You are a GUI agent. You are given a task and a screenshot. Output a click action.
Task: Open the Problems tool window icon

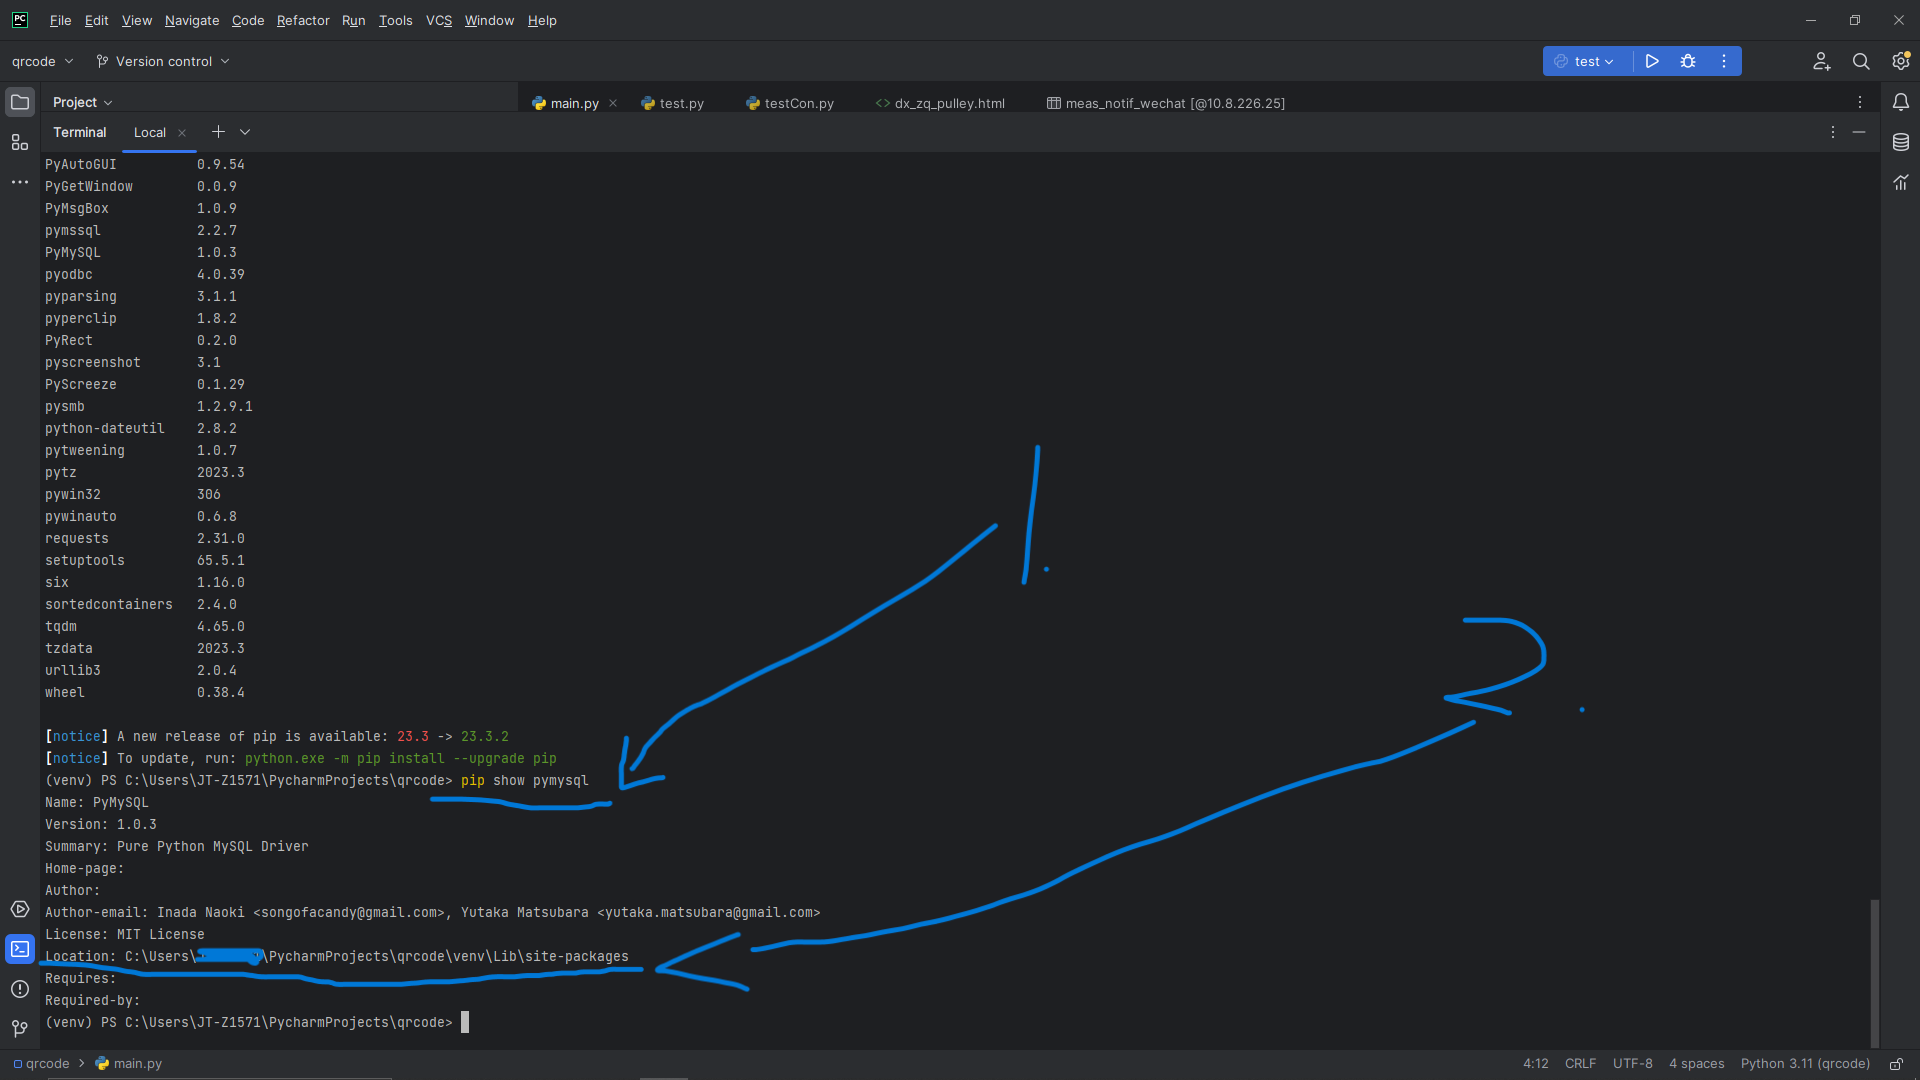click(x=20, y=989)
